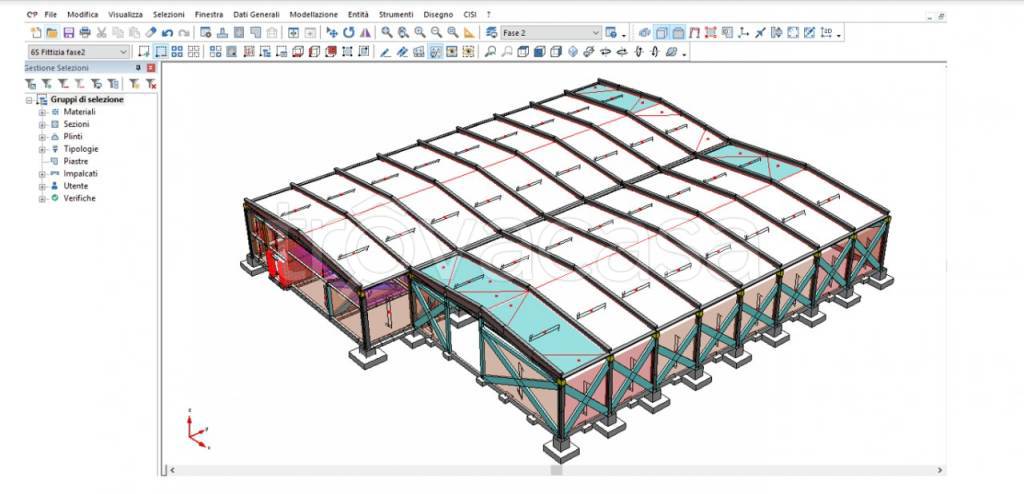Open the Modifica menu
This screenshot has height=494, width=1024.
coord(83,14)
